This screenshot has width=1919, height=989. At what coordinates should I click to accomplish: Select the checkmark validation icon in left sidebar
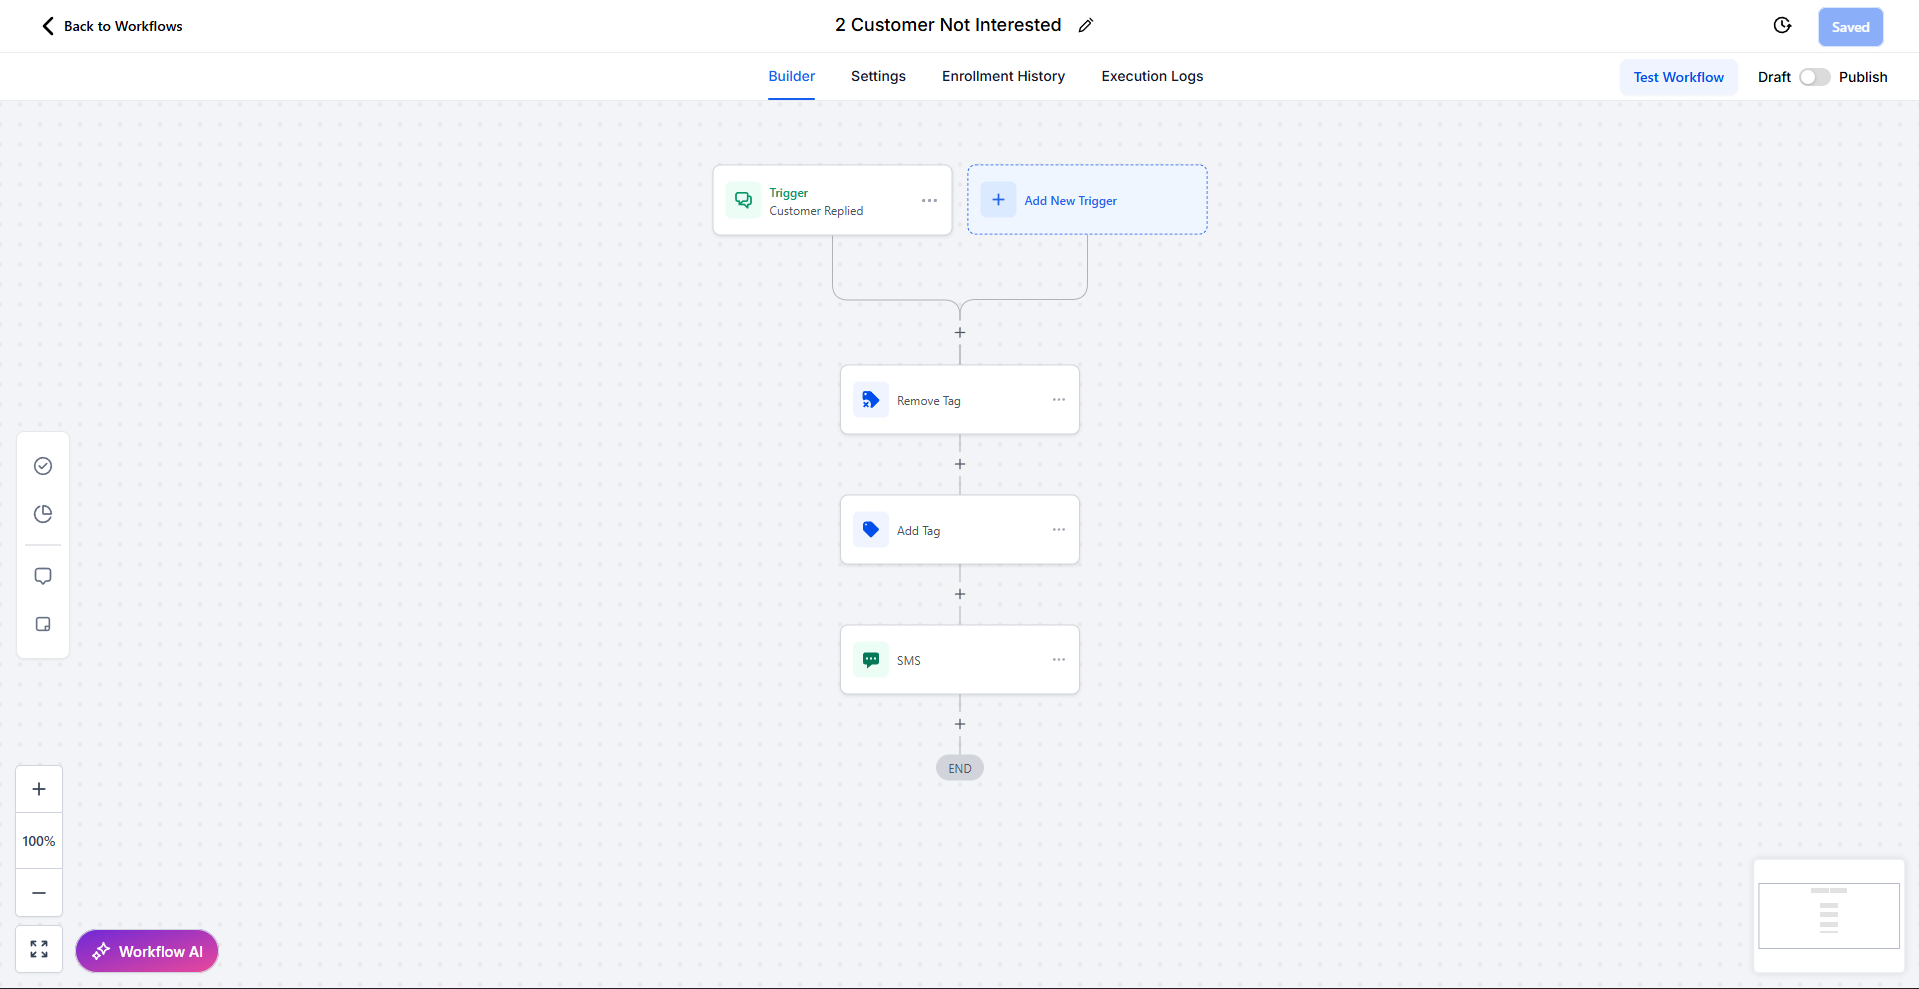42,466
